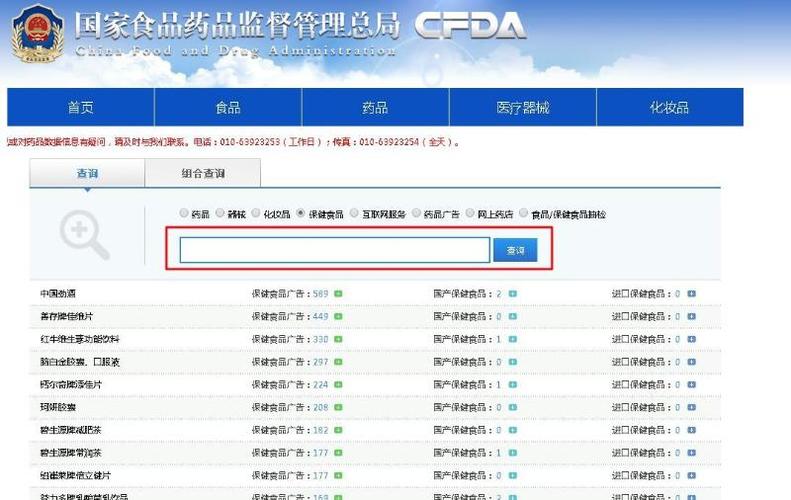Image resolution: width=791 pixels, height=500 pixels.
Task: Expand 国产保健食品 plus in 纽崔莱牌倍立健片 row
Action: click(x=513, y=475)
